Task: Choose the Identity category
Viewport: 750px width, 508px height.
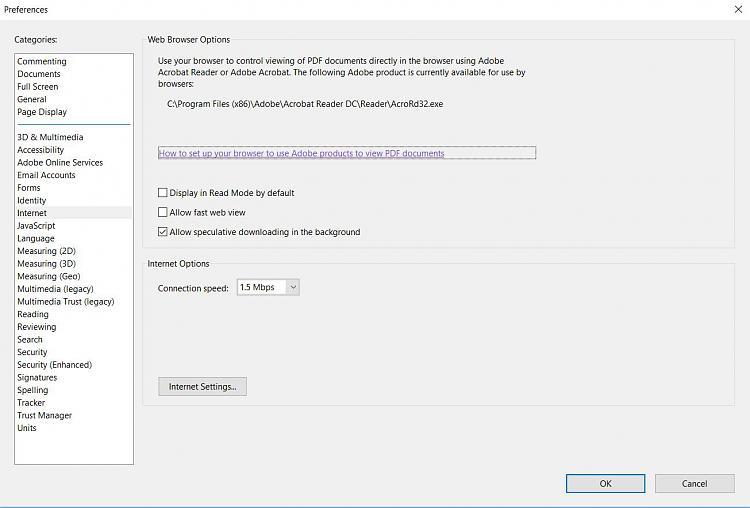Action: point(32,200)
